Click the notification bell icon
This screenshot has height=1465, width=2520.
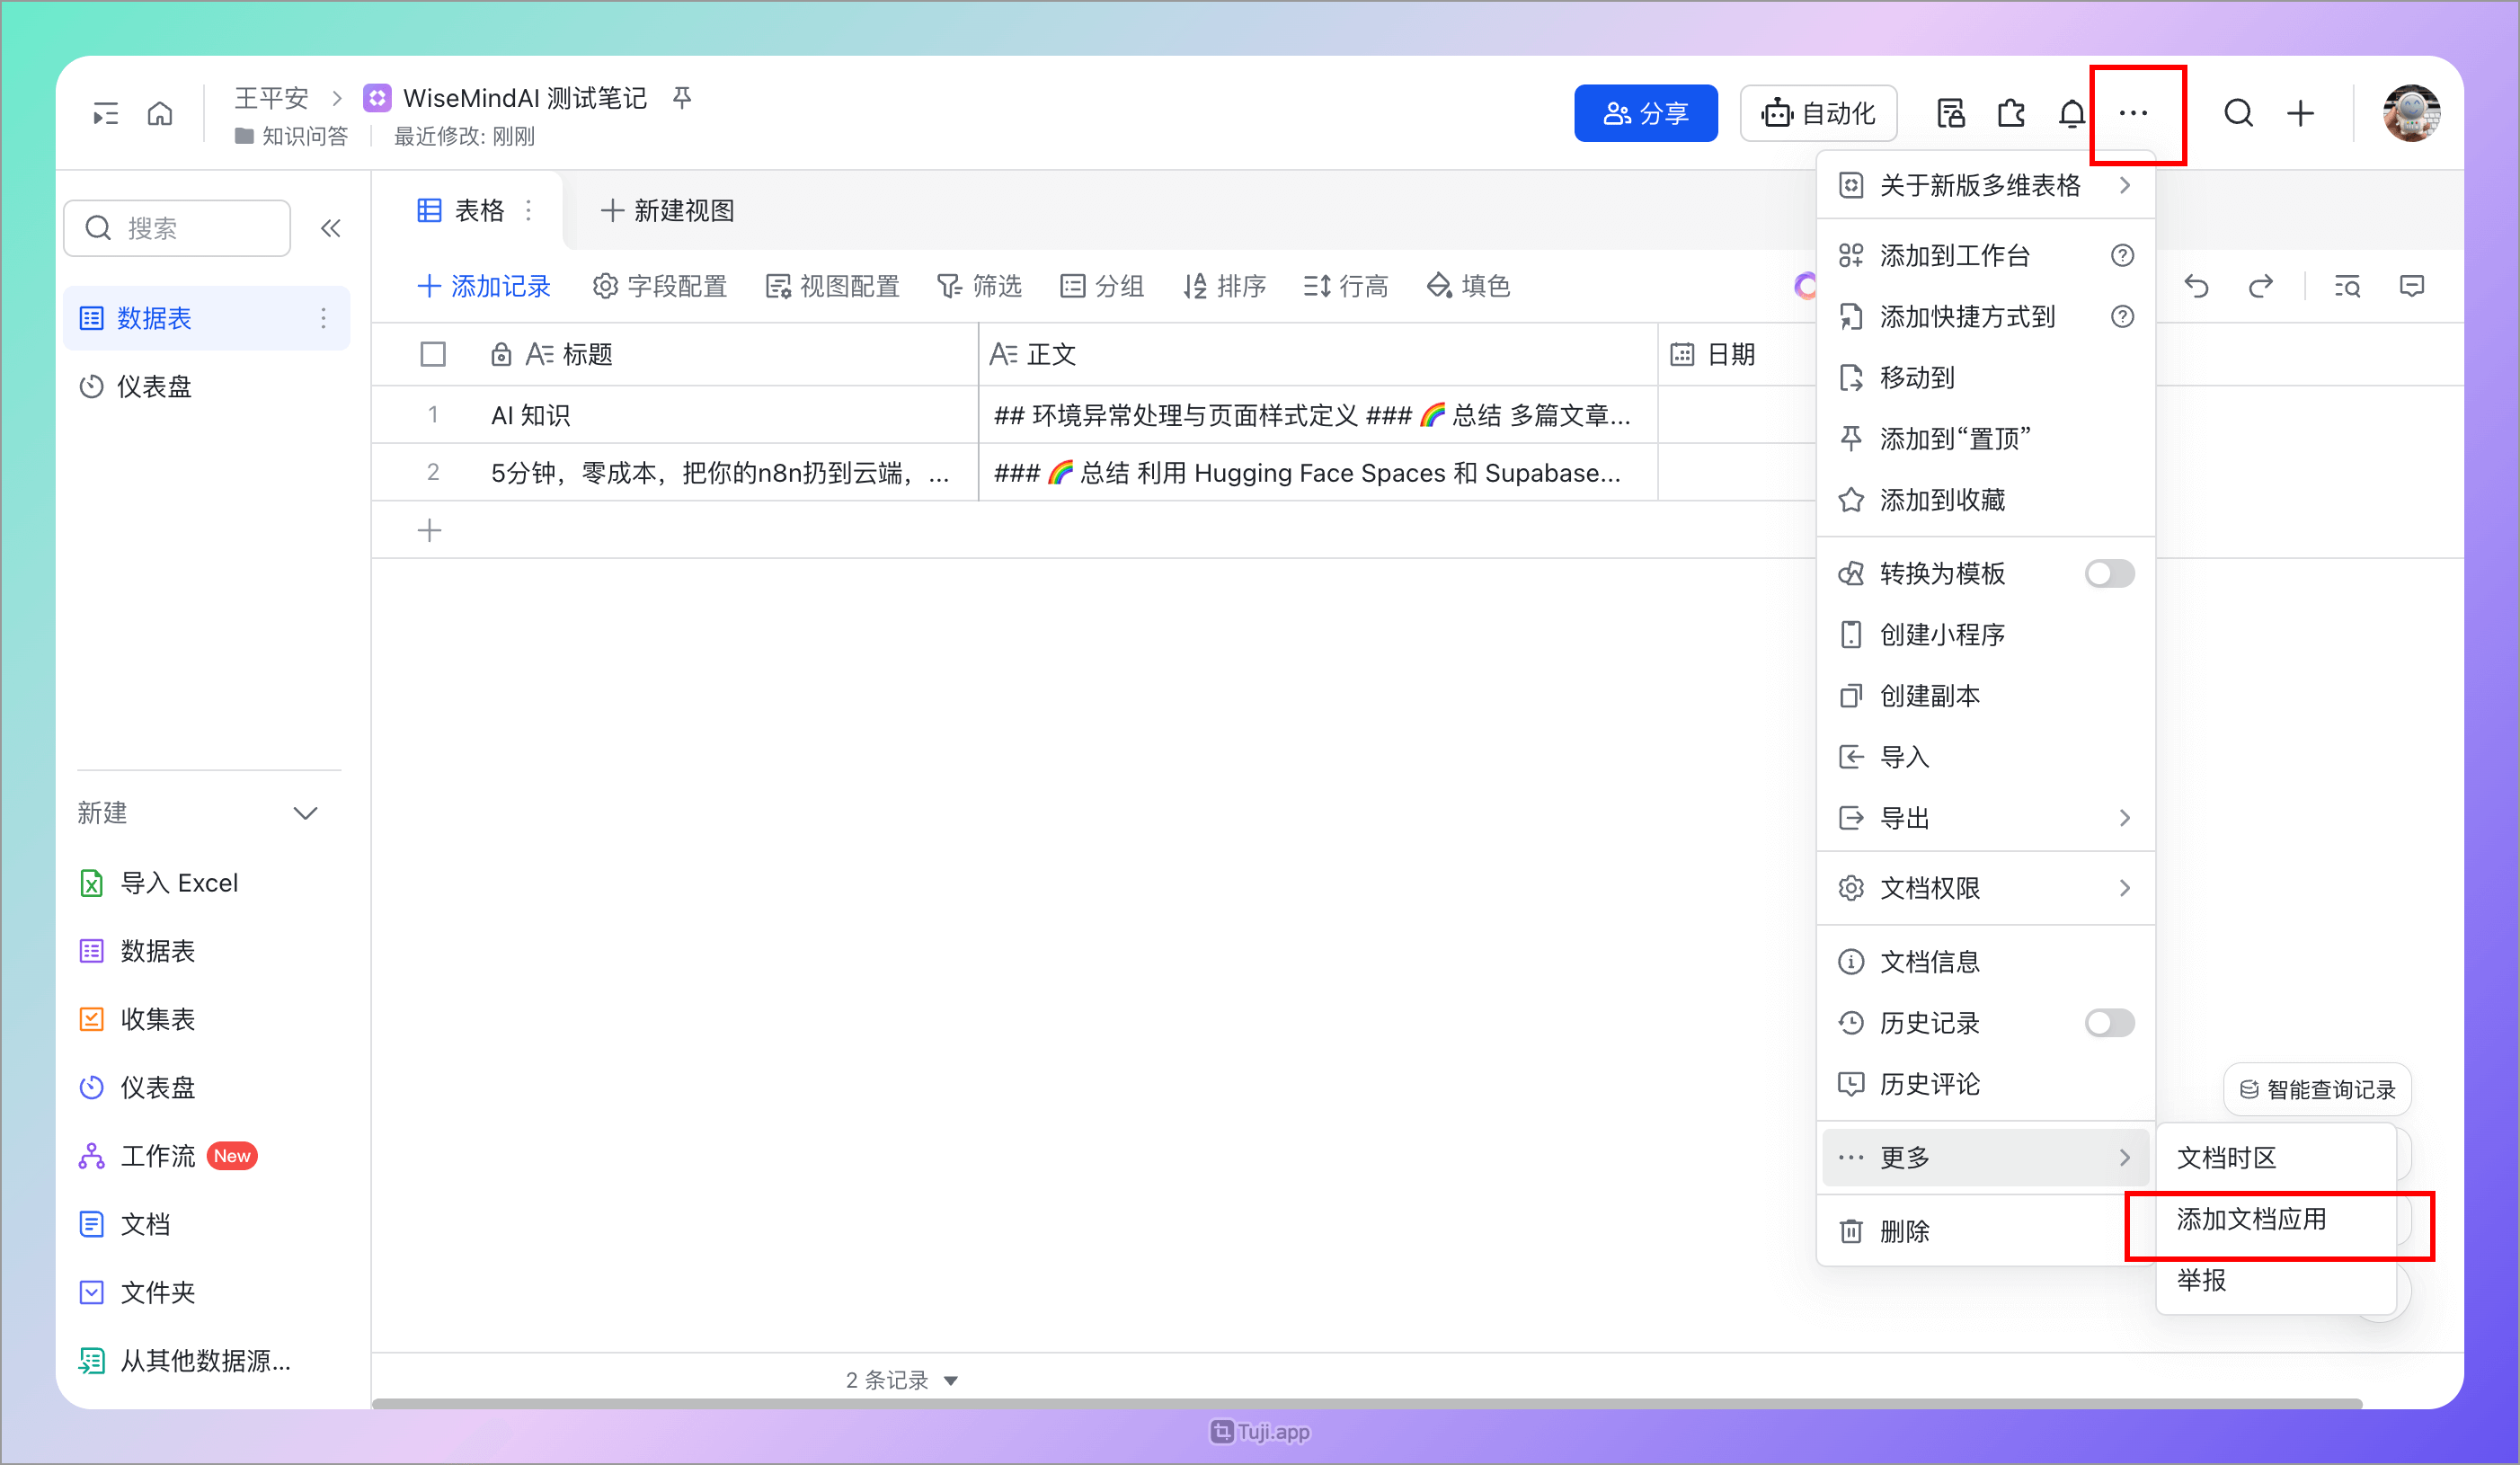click(2071, 113)
